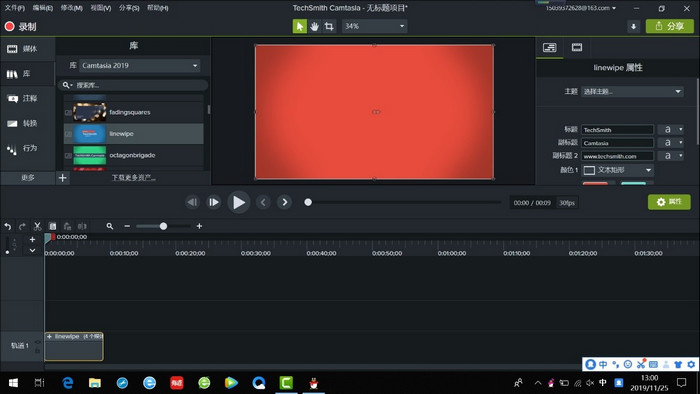Image resolution: width=700 pixels, height=394 pixels.
Task: Switch to the text properties tab icon
Action: 550,47
